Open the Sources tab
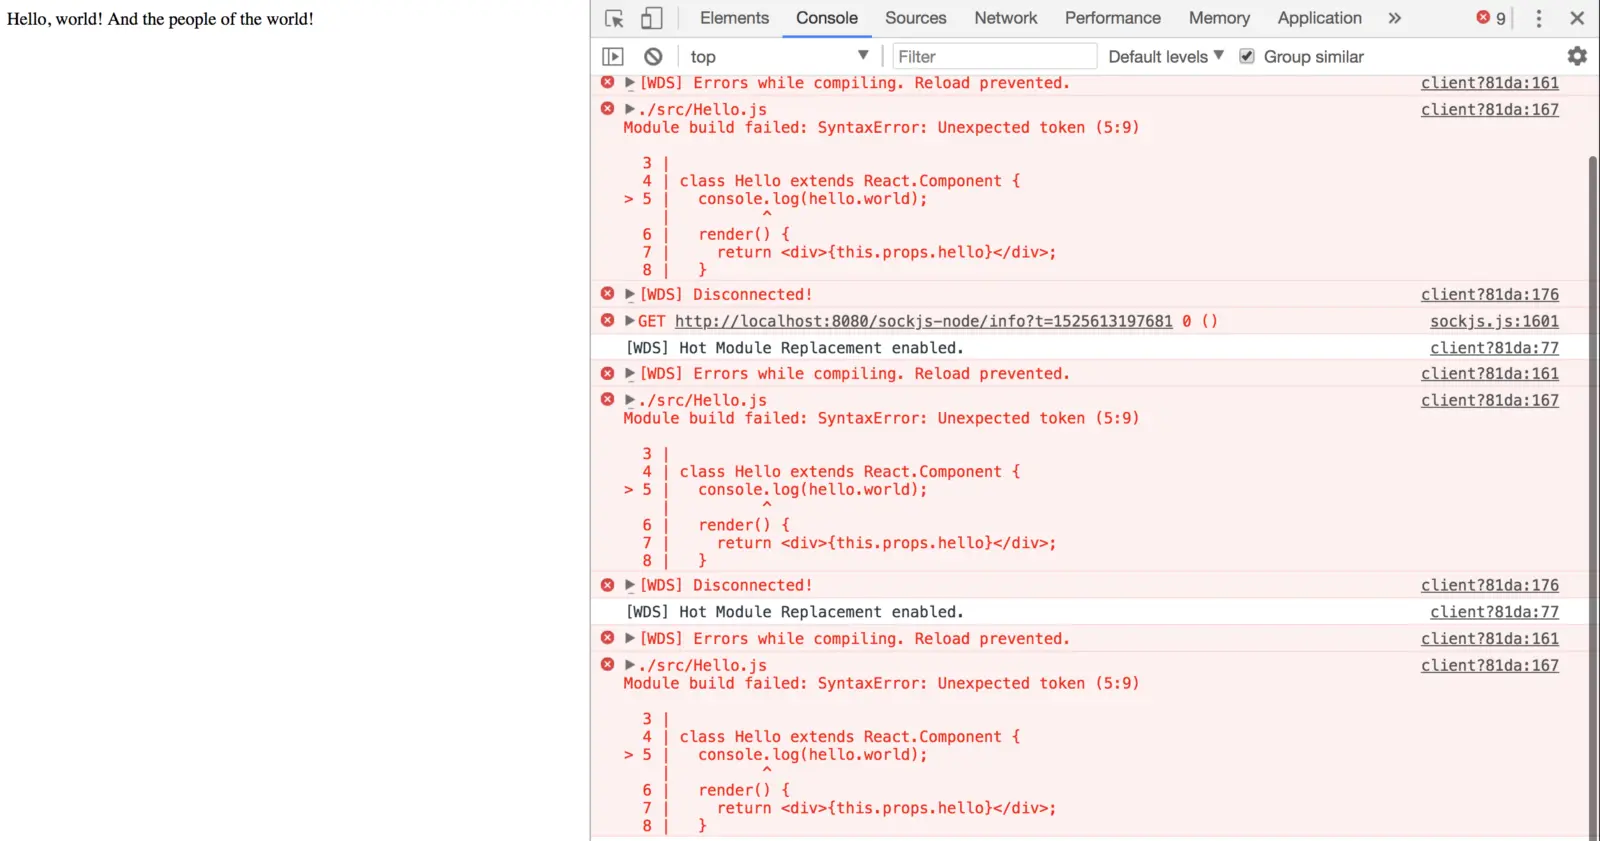1600x841 pixels. point(915,18)
